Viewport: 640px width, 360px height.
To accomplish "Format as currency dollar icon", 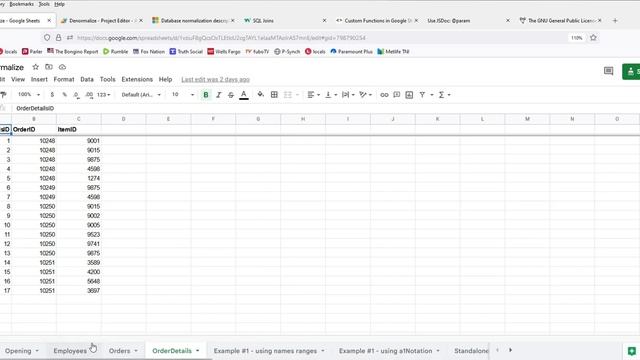I will pos(52,95).
